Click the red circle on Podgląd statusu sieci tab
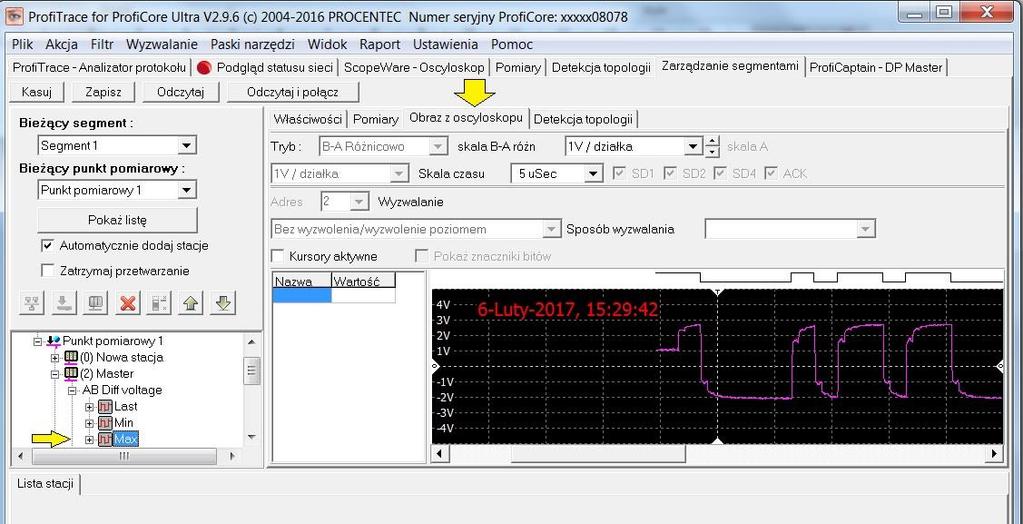Image resolution: width=1023 pixels, height=524 pixels. [205, 67]
